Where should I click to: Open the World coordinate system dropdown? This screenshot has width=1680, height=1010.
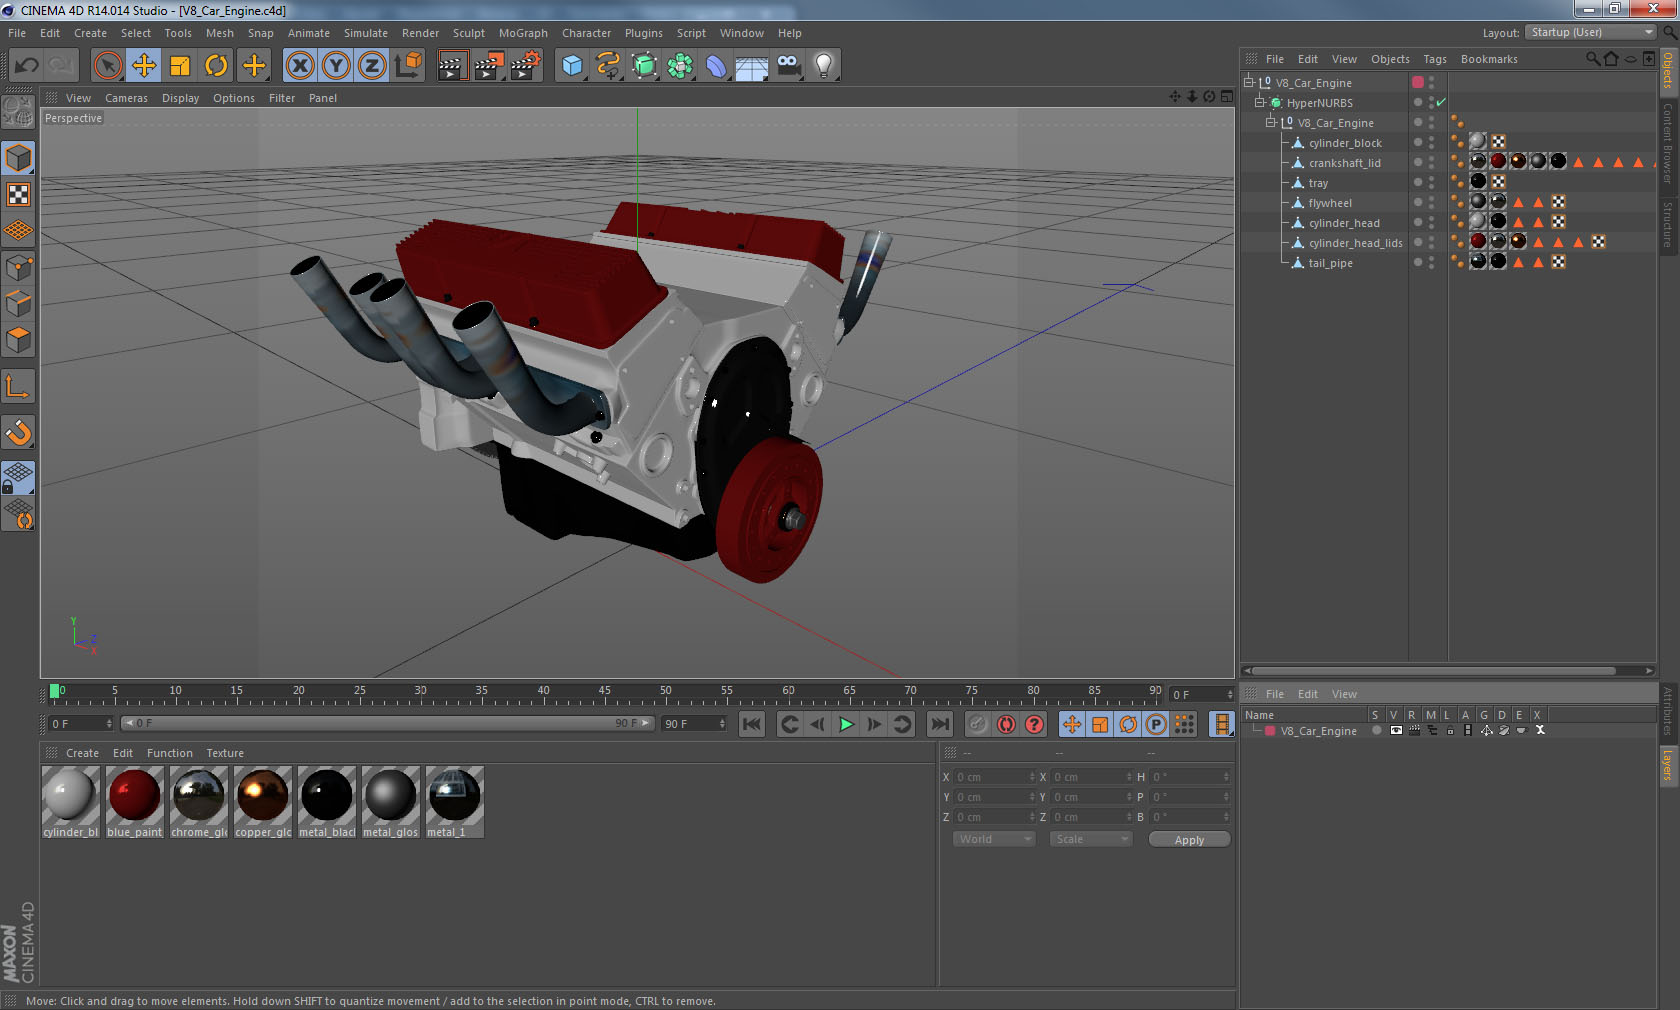994,840
